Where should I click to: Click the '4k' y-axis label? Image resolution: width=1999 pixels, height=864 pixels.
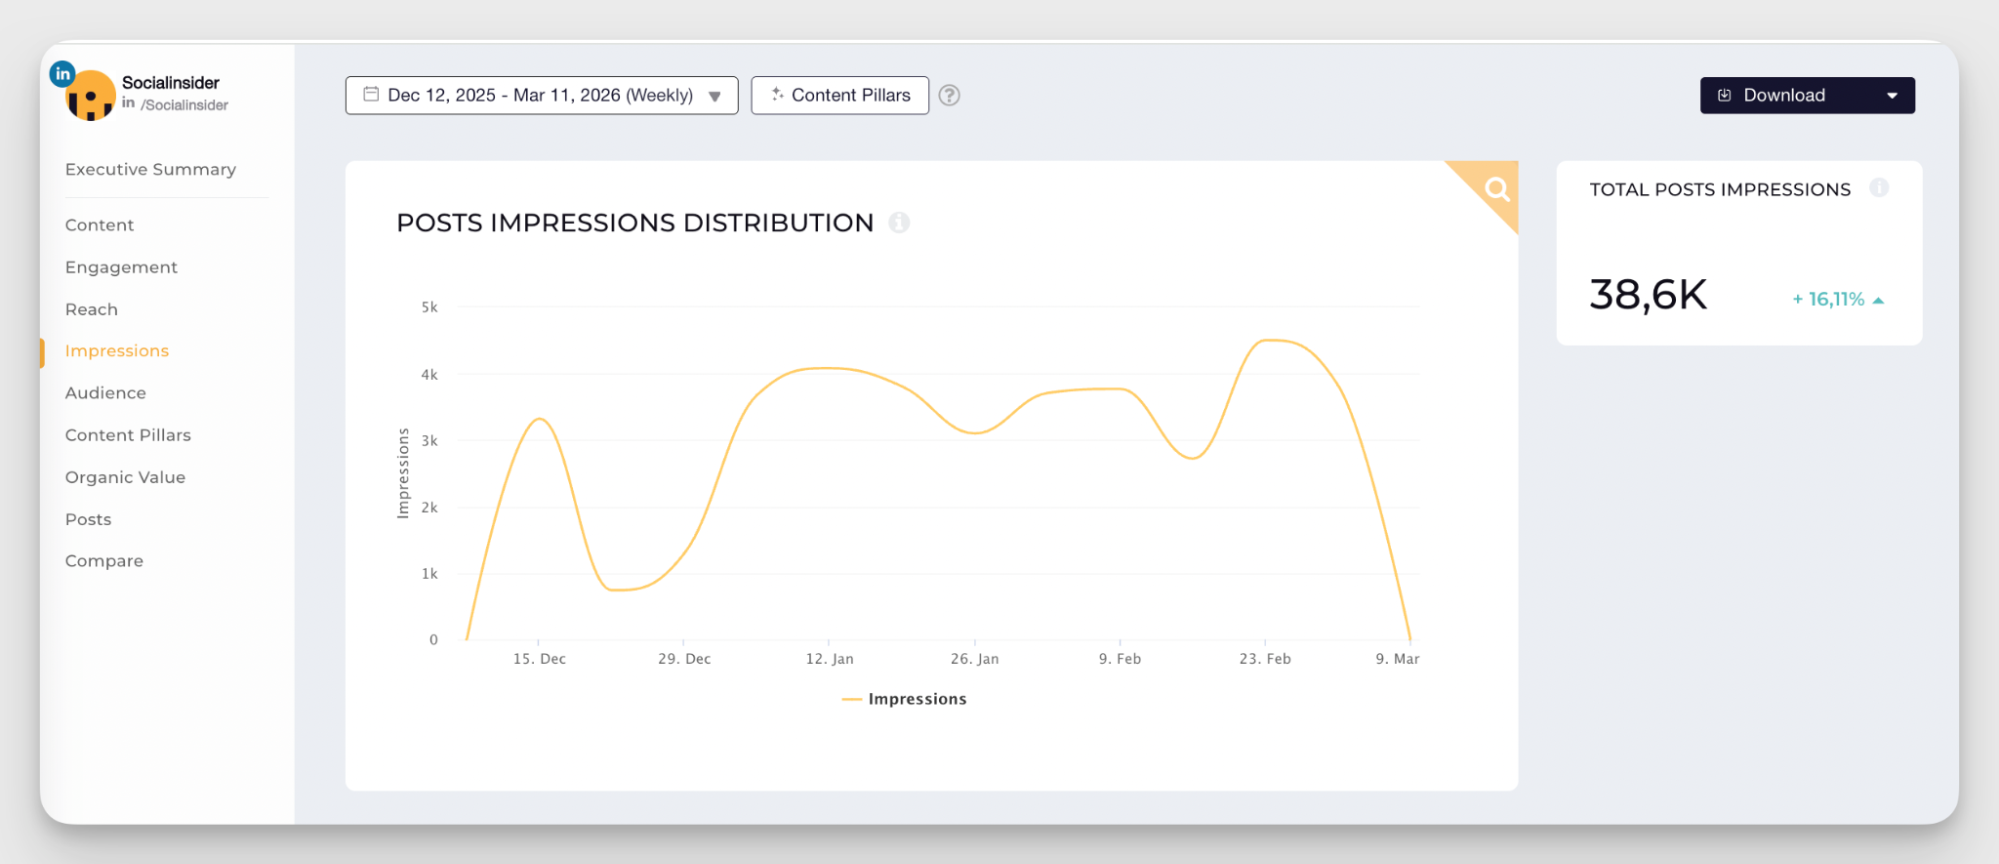tap(429, 374)
